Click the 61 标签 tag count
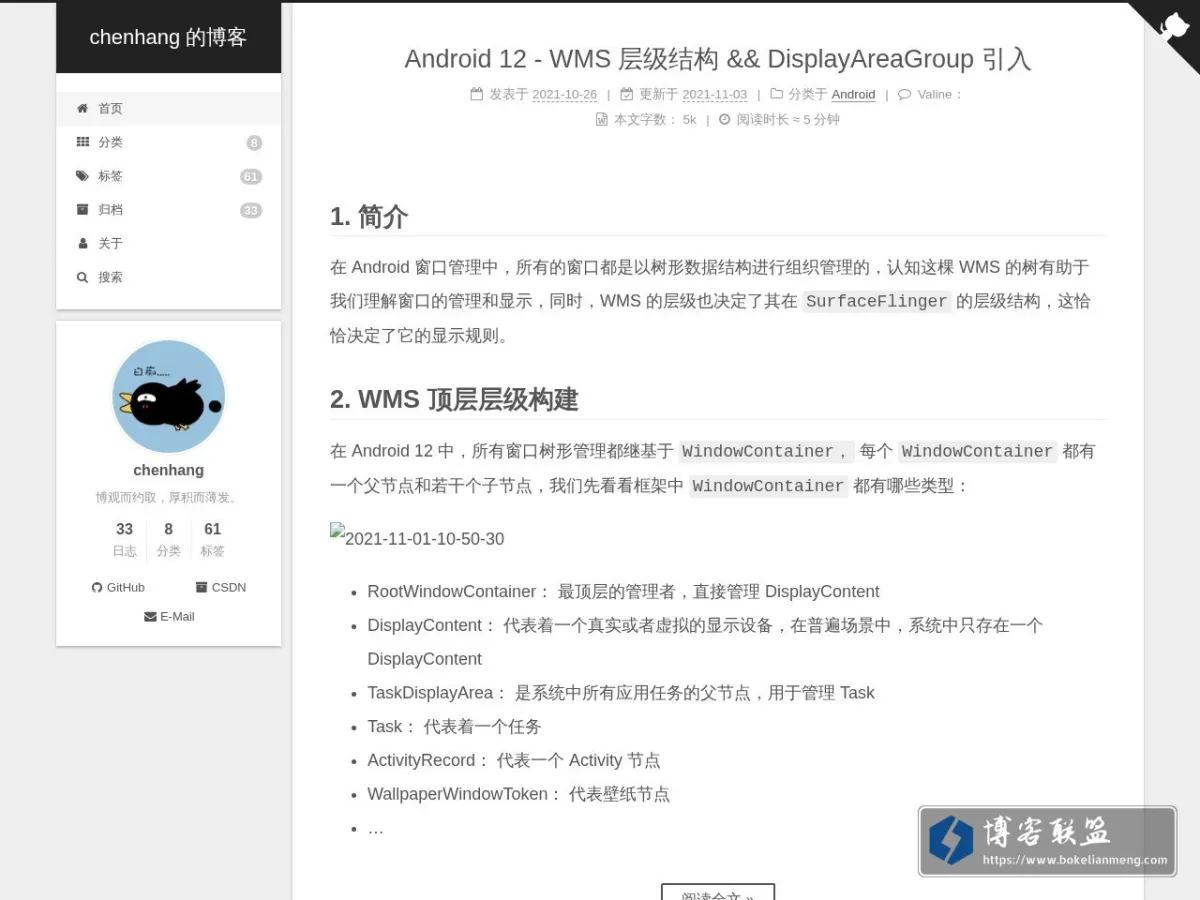 212,539
